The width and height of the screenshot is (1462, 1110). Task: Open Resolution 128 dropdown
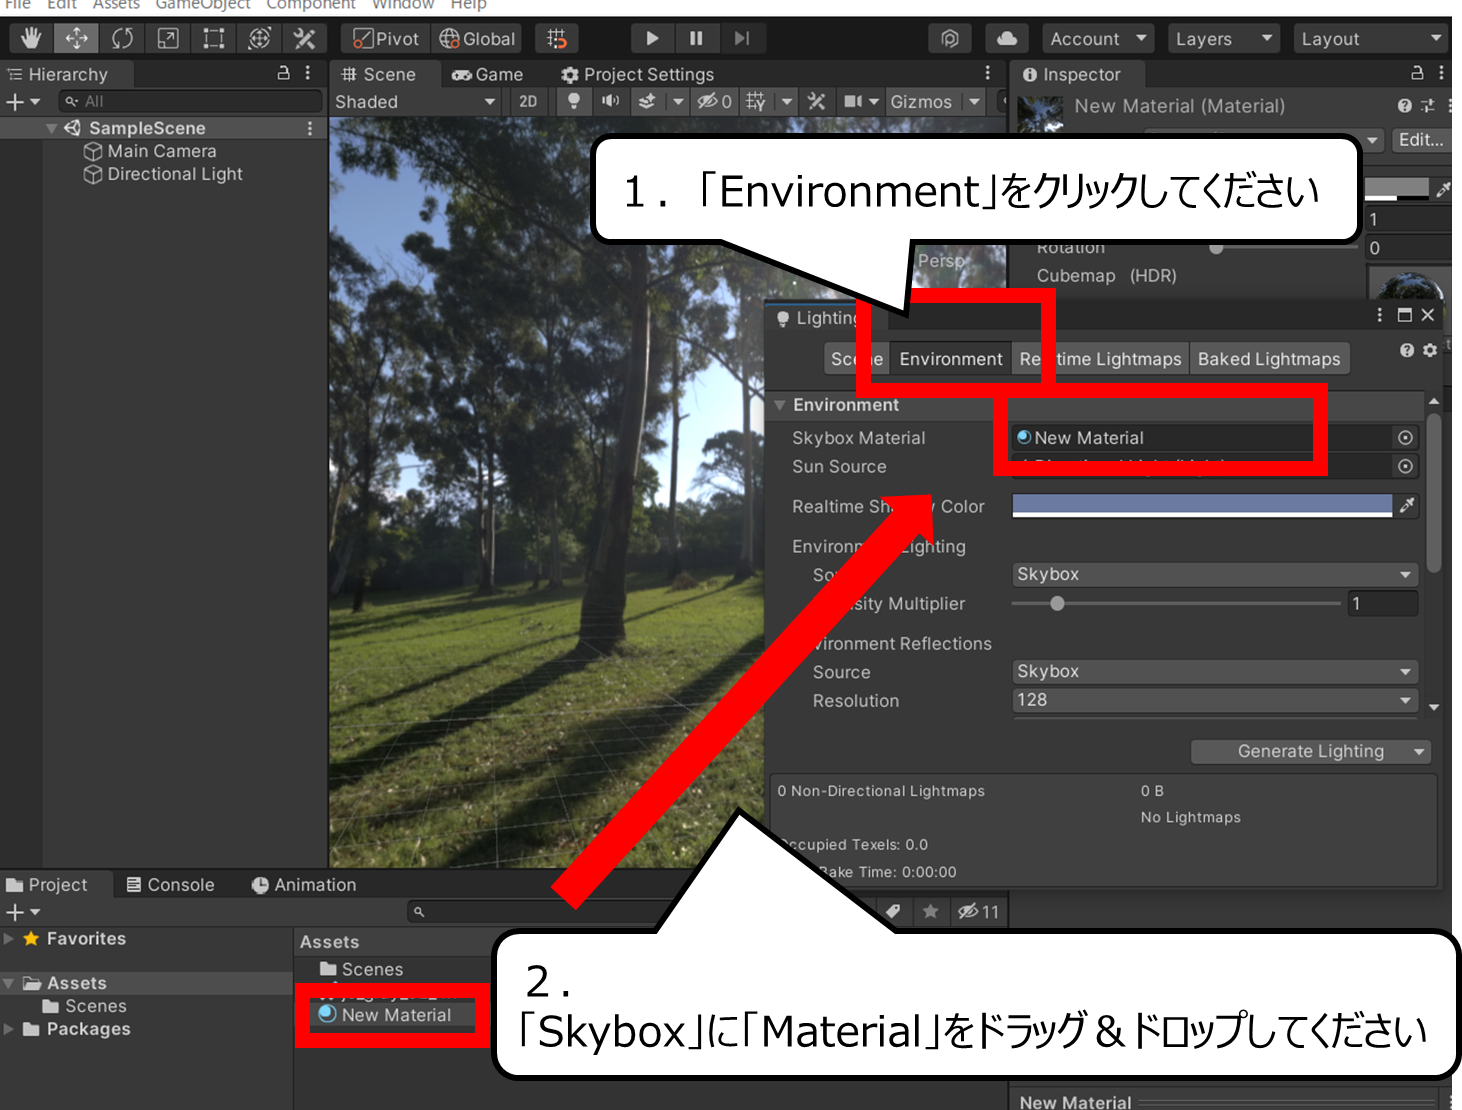[1215, 700]
